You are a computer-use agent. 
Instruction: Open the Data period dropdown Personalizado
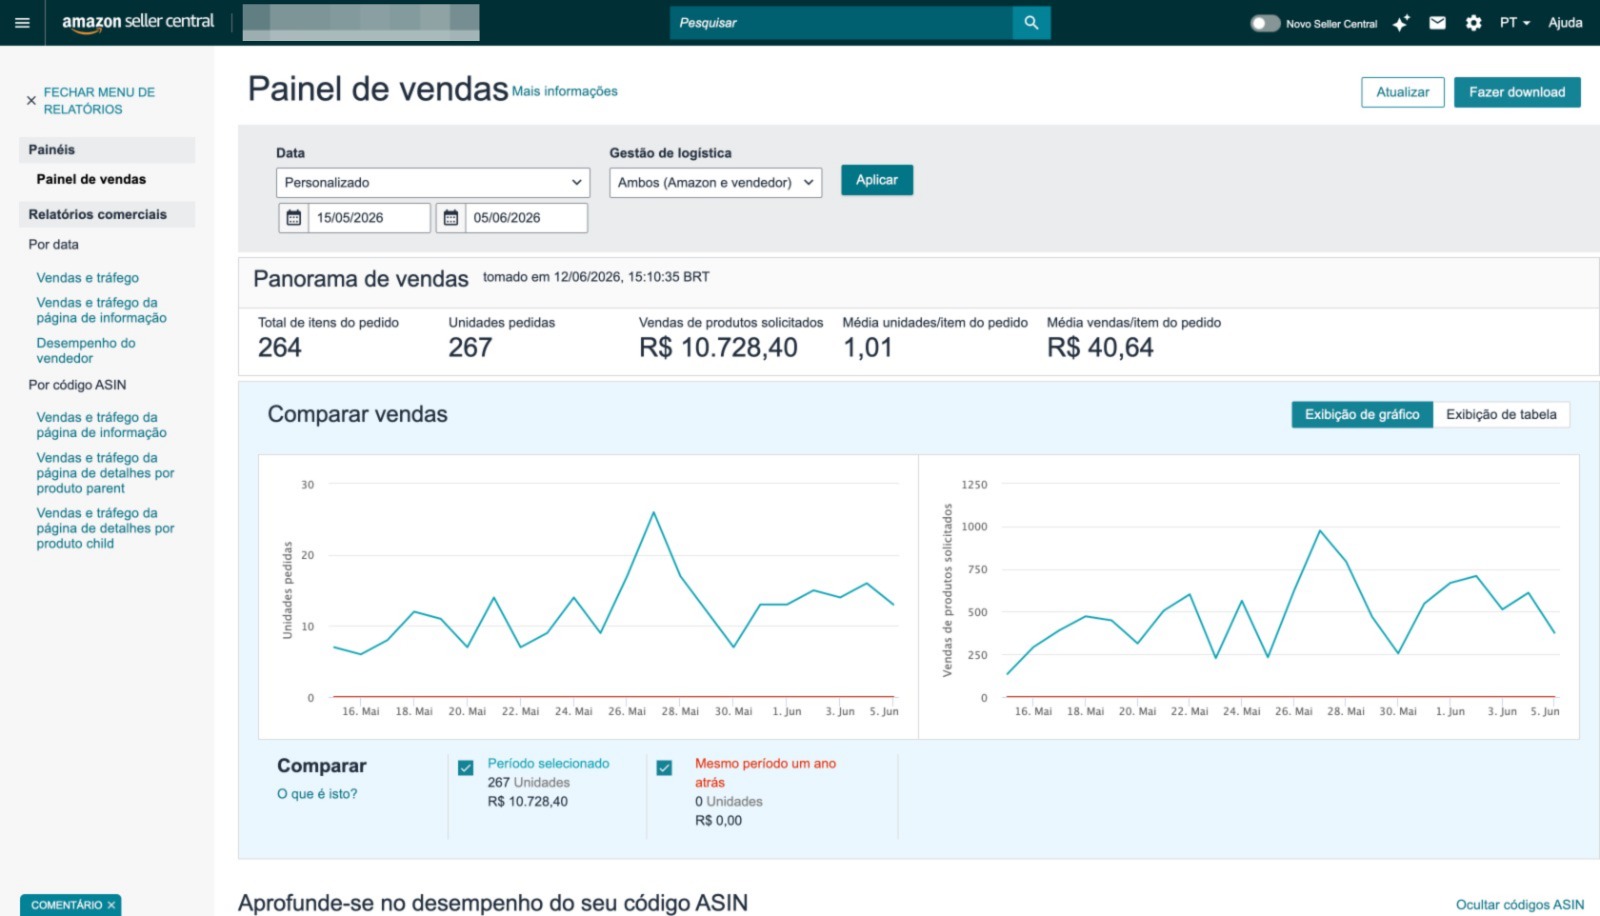(433, 182)
